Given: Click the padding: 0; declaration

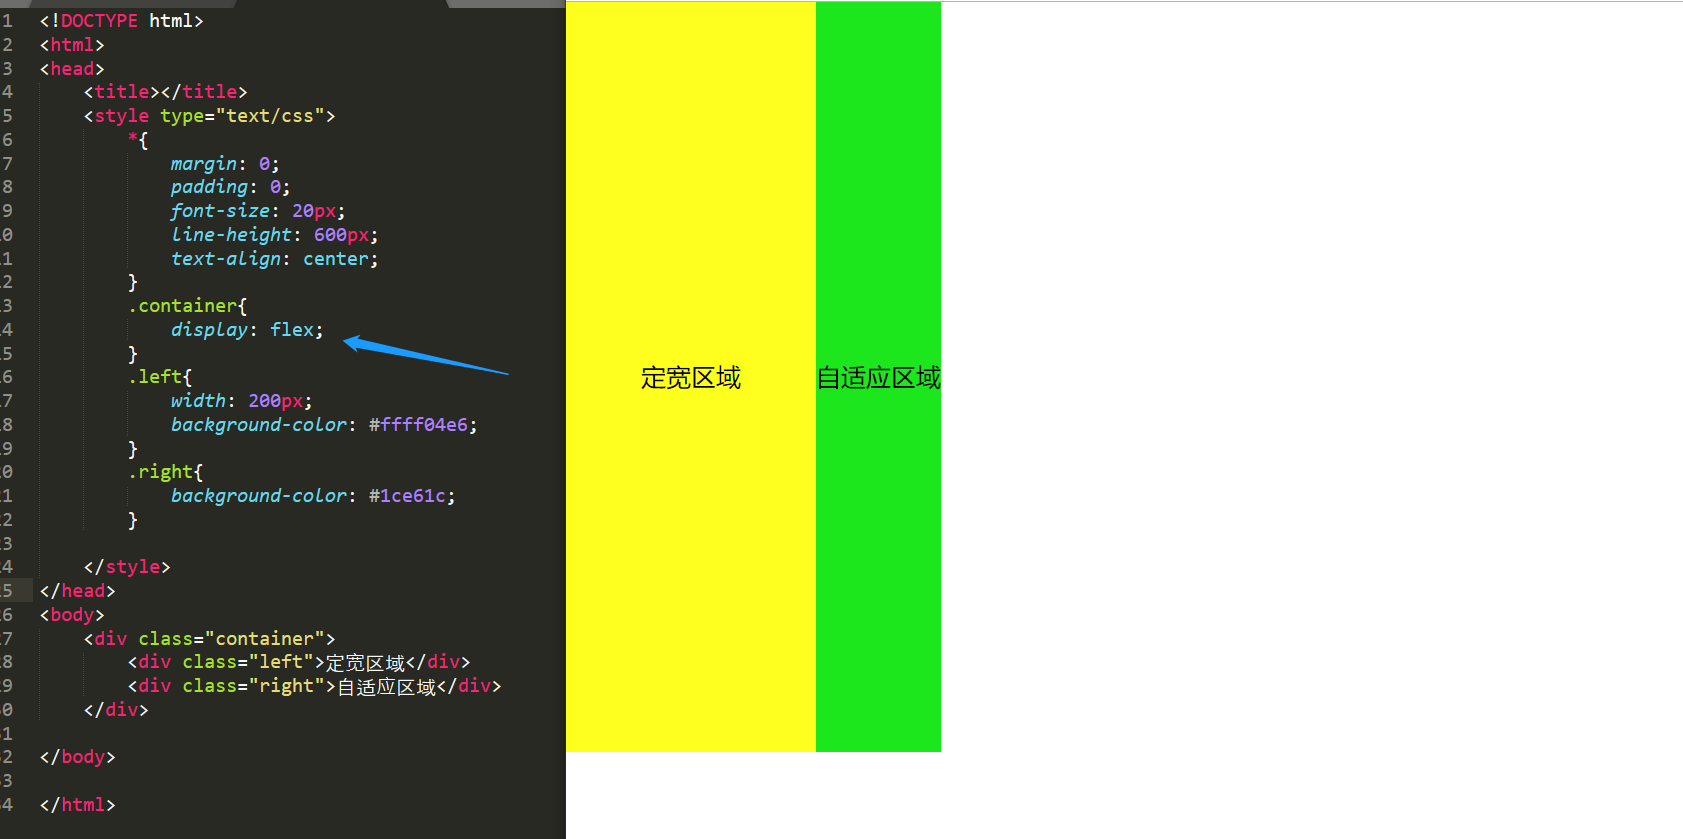Looking at the screenshot, I should click(x=230, y=187).
